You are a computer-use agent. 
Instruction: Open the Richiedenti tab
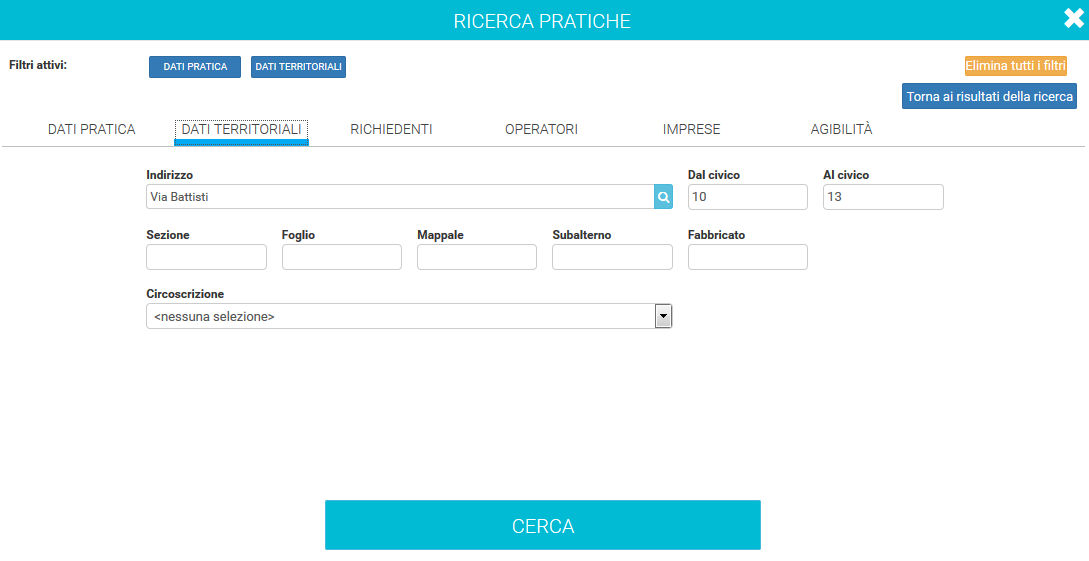tap(391, 129)
